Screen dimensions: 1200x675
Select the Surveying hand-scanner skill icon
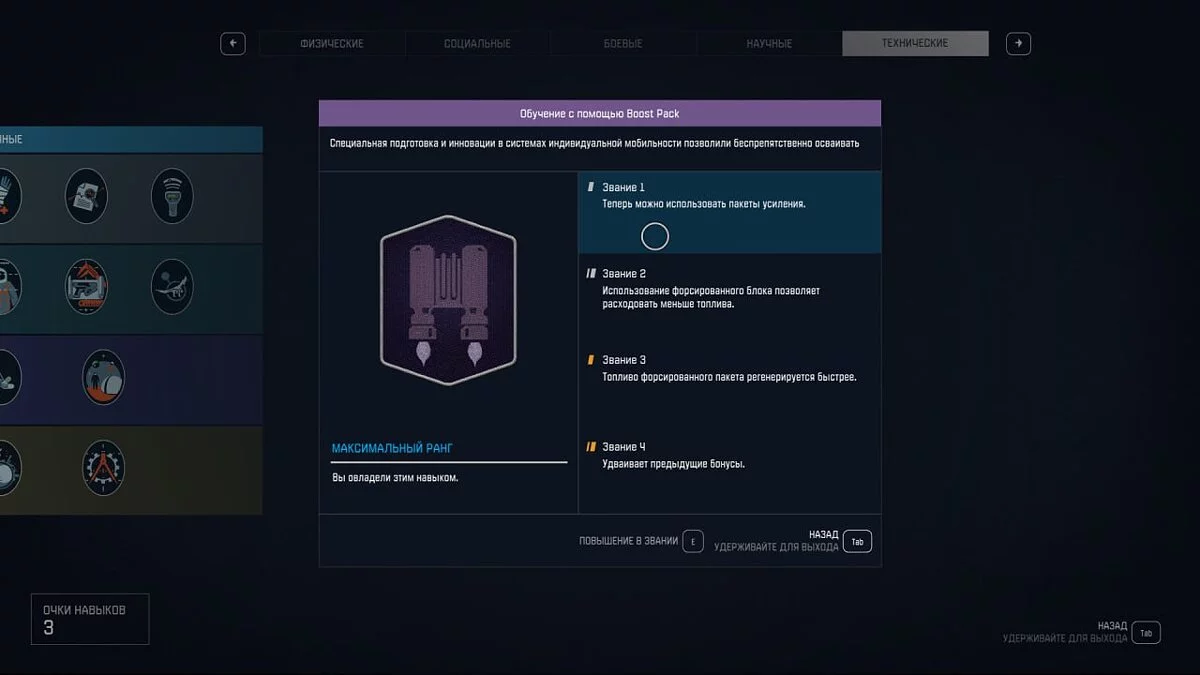coord(172,196)
